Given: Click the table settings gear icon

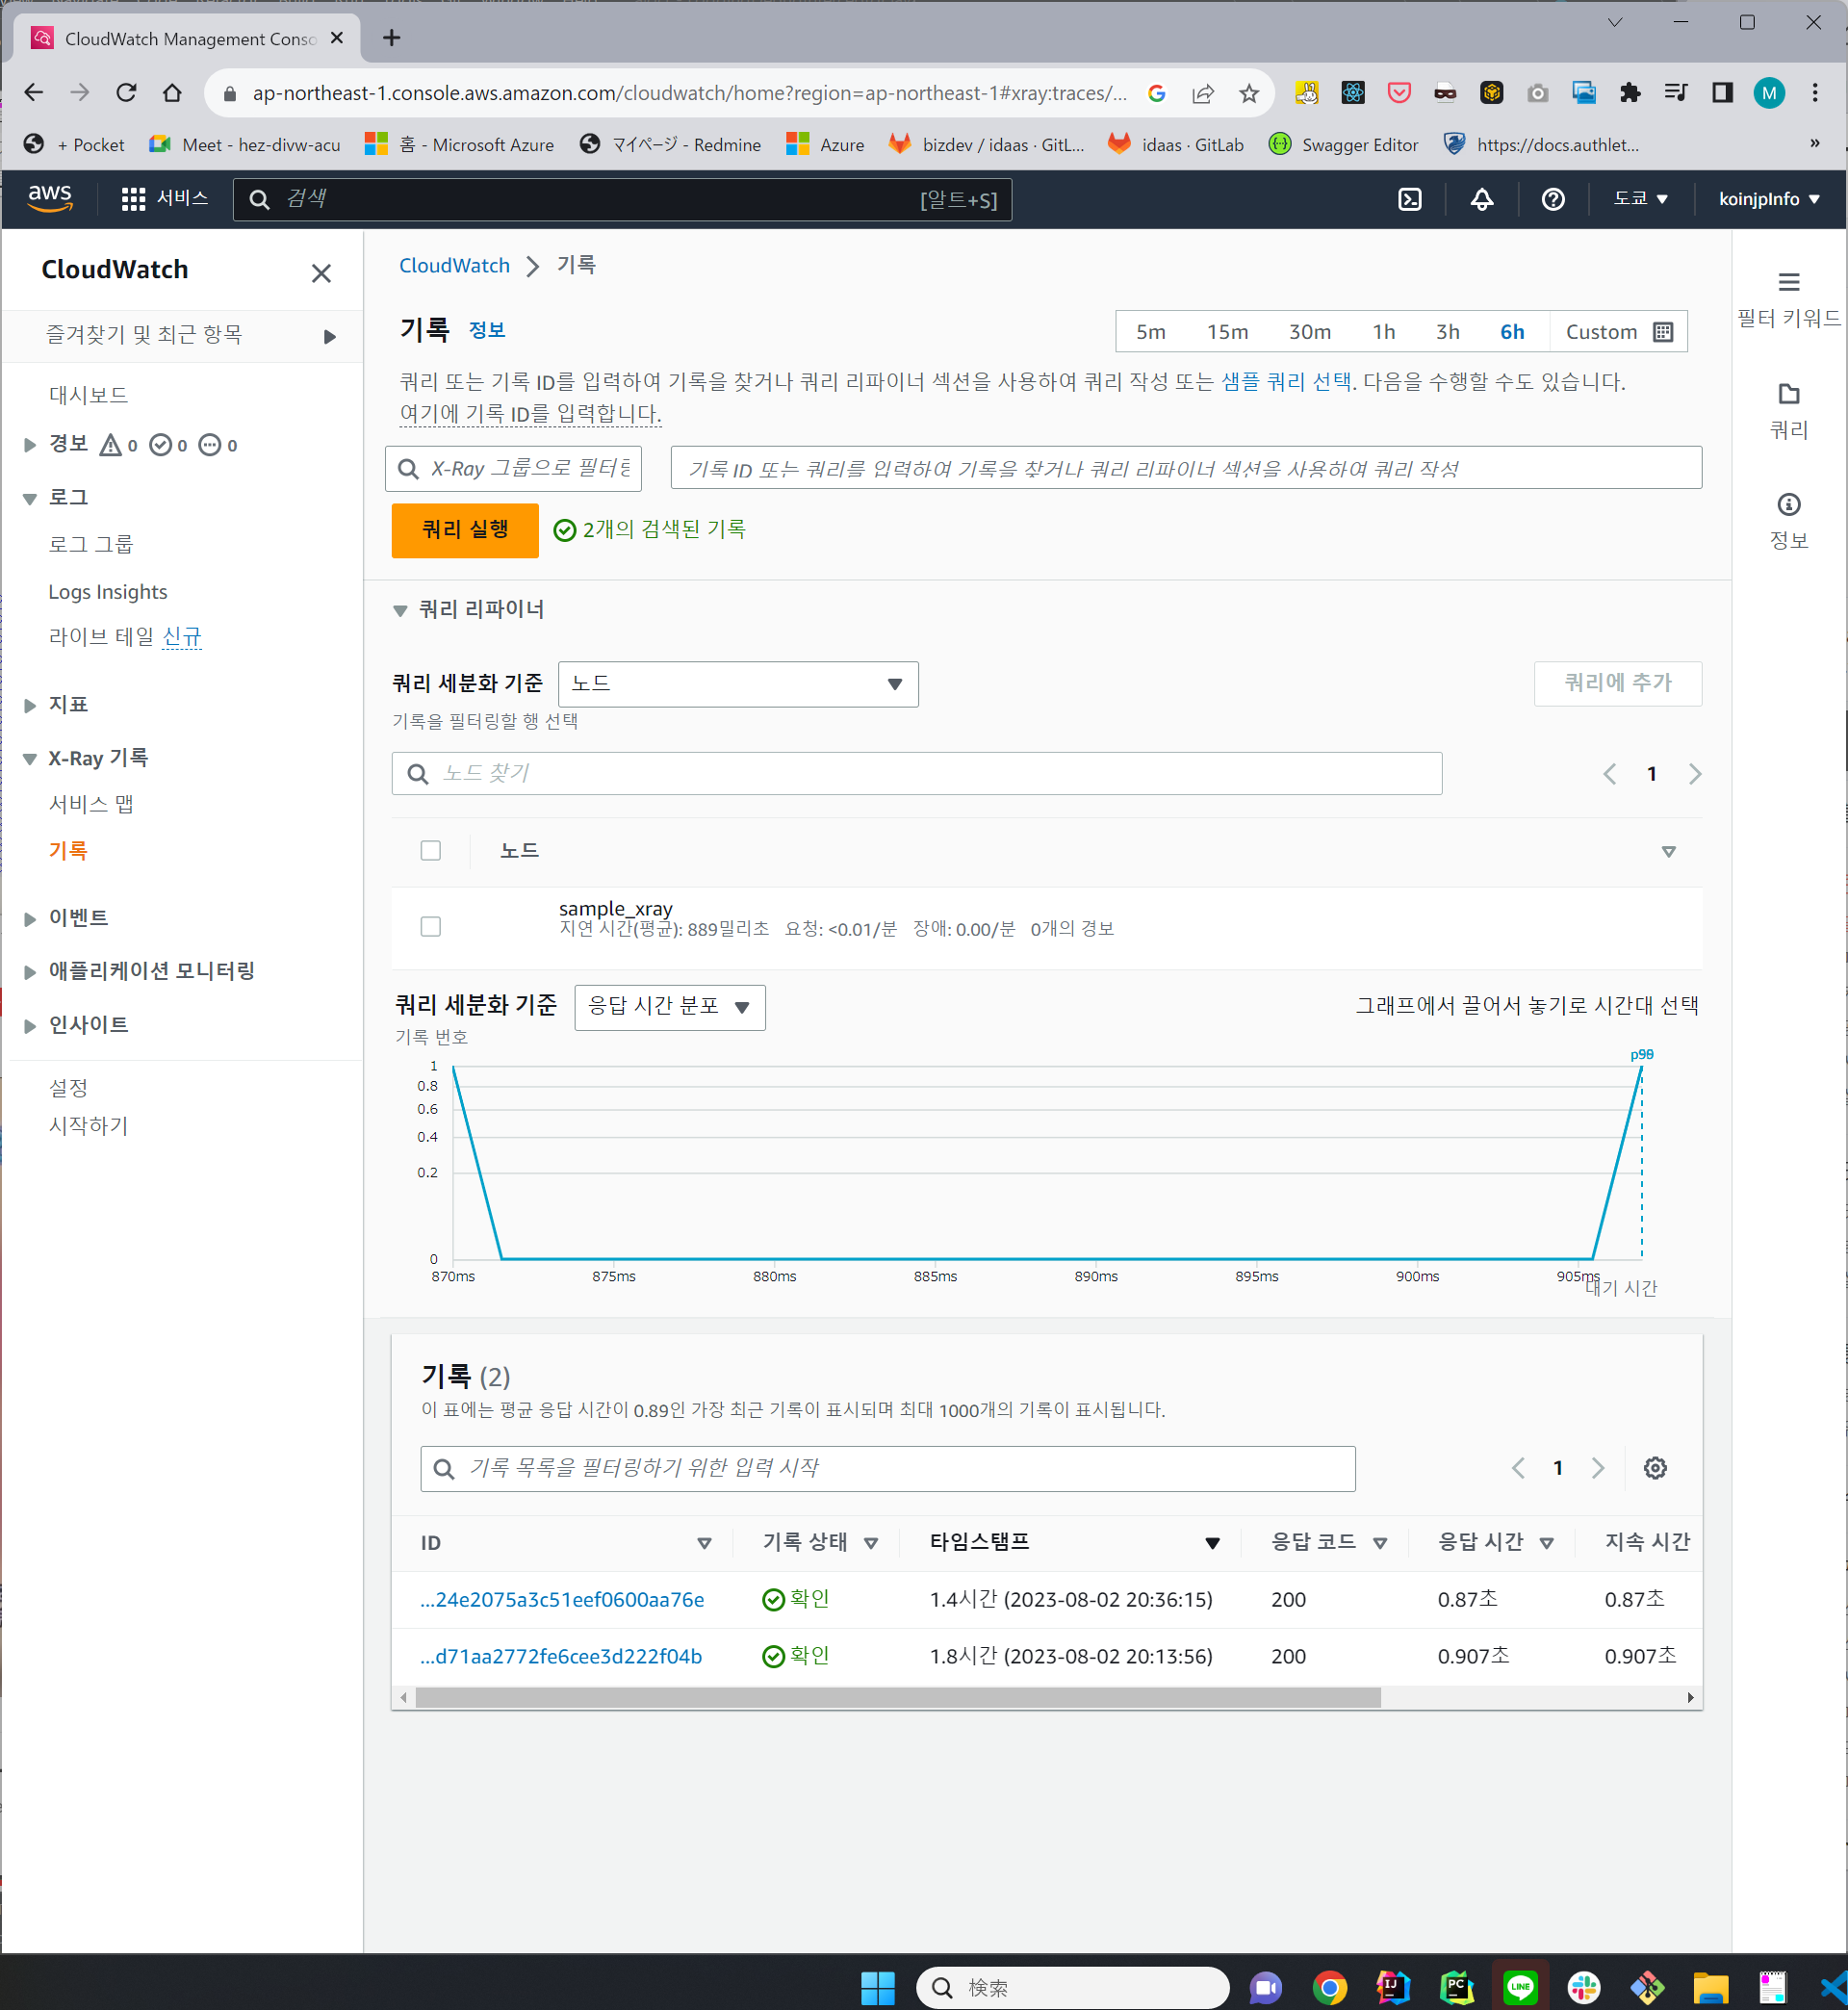Looking at the screenshot, I should click(x=1655, y=1468).
